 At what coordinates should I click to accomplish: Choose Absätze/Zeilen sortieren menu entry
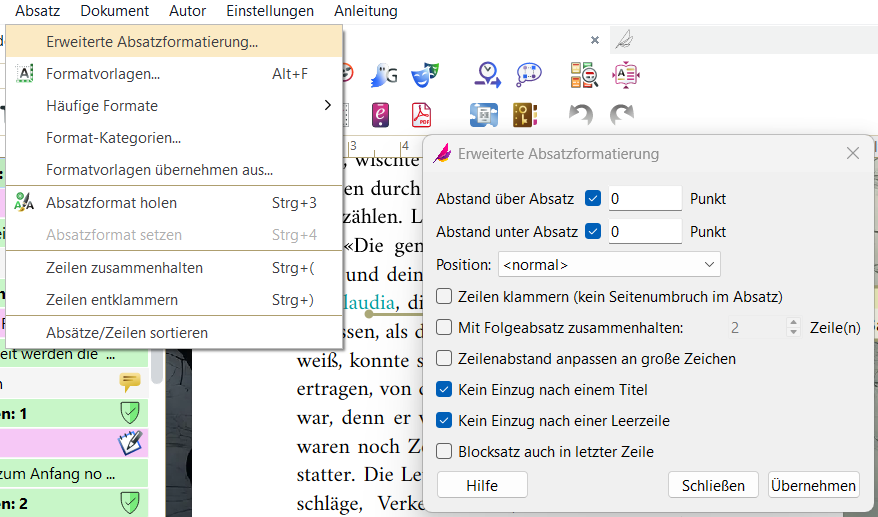point(127,332)
